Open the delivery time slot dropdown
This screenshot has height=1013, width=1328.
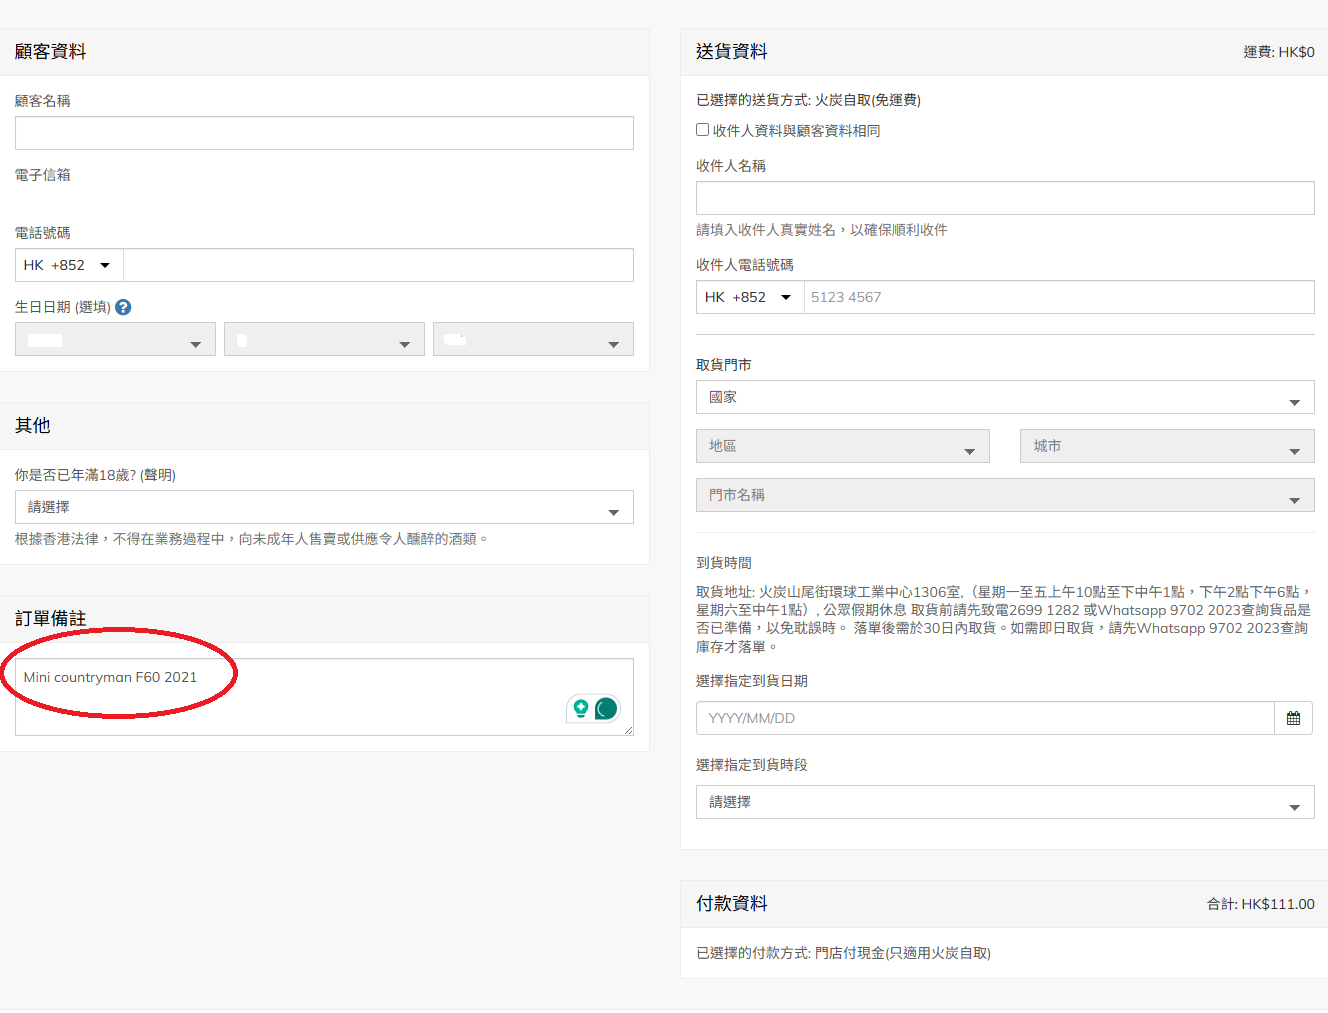pos(1004,802)
